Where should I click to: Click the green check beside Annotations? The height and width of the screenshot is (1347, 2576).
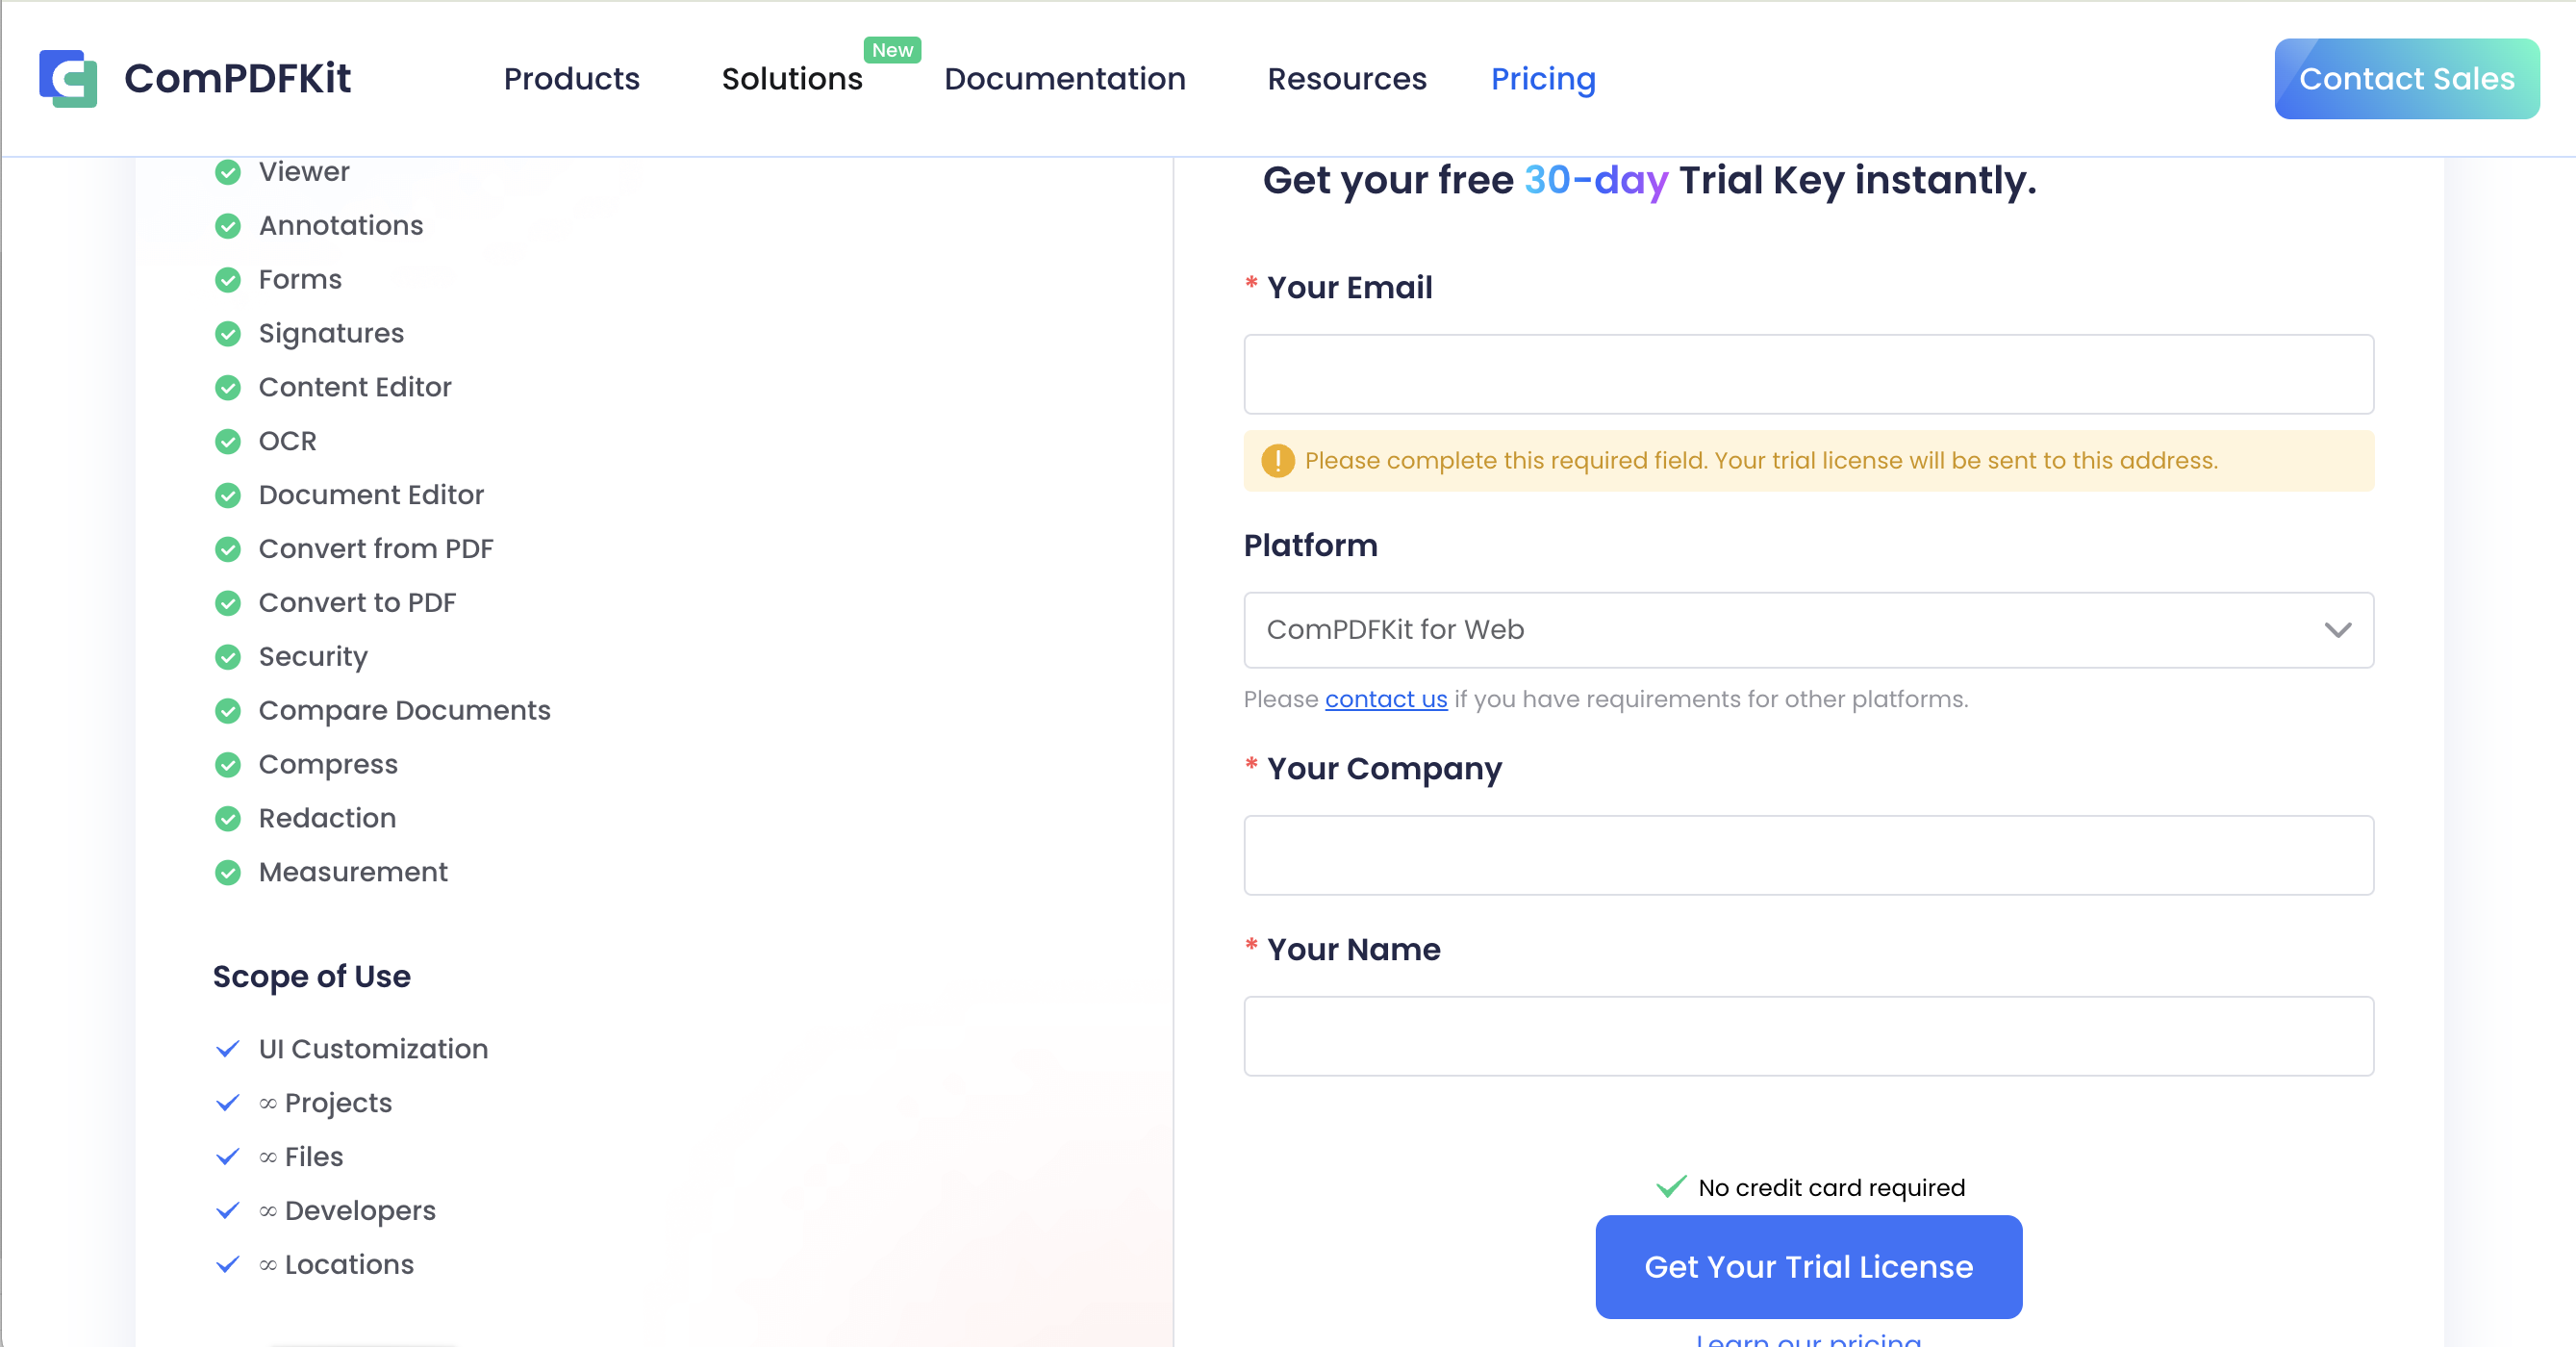pyautogui.click(x=228, y=226)
